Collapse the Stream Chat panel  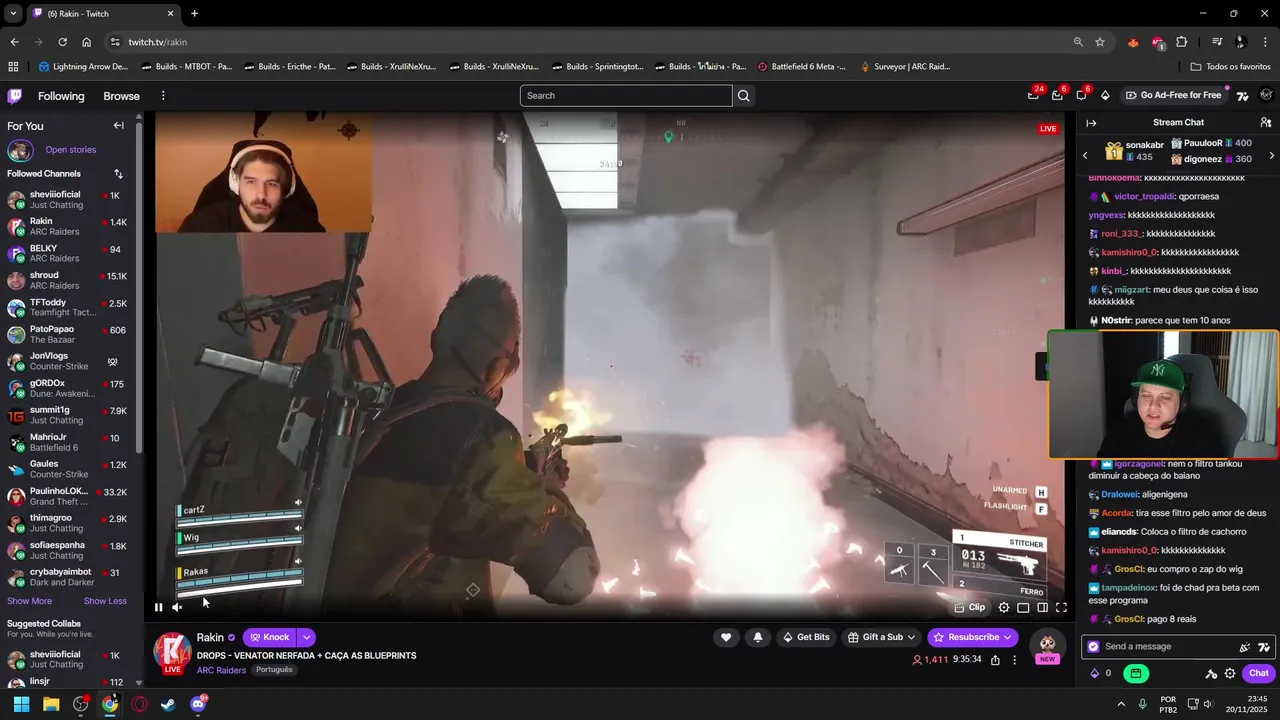click(1091, 123)
